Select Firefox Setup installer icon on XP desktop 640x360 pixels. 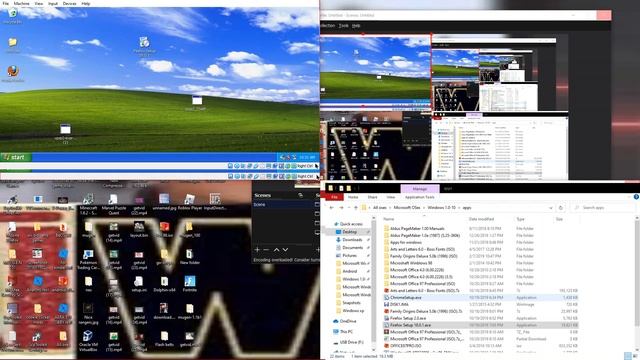point(144,46)
